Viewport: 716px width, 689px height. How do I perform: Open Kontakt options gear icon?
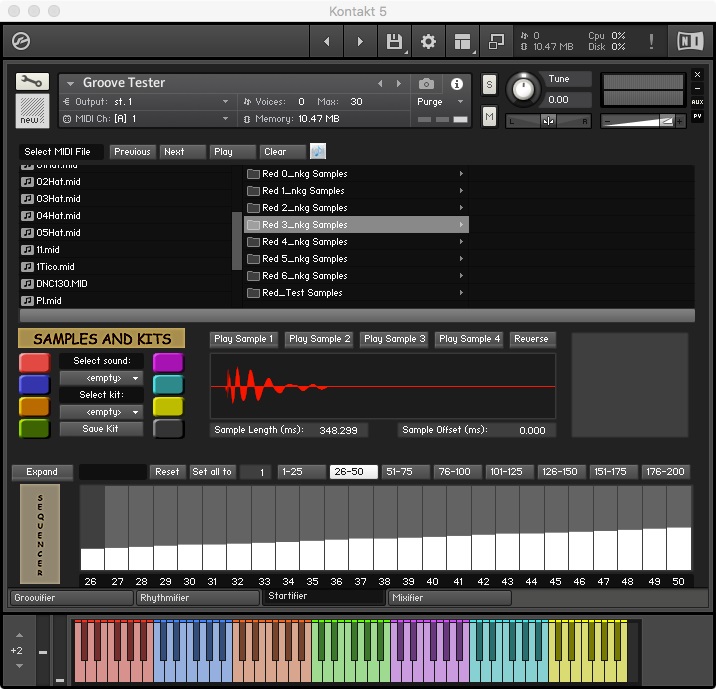pyautogui.click(x=428, y=42)
